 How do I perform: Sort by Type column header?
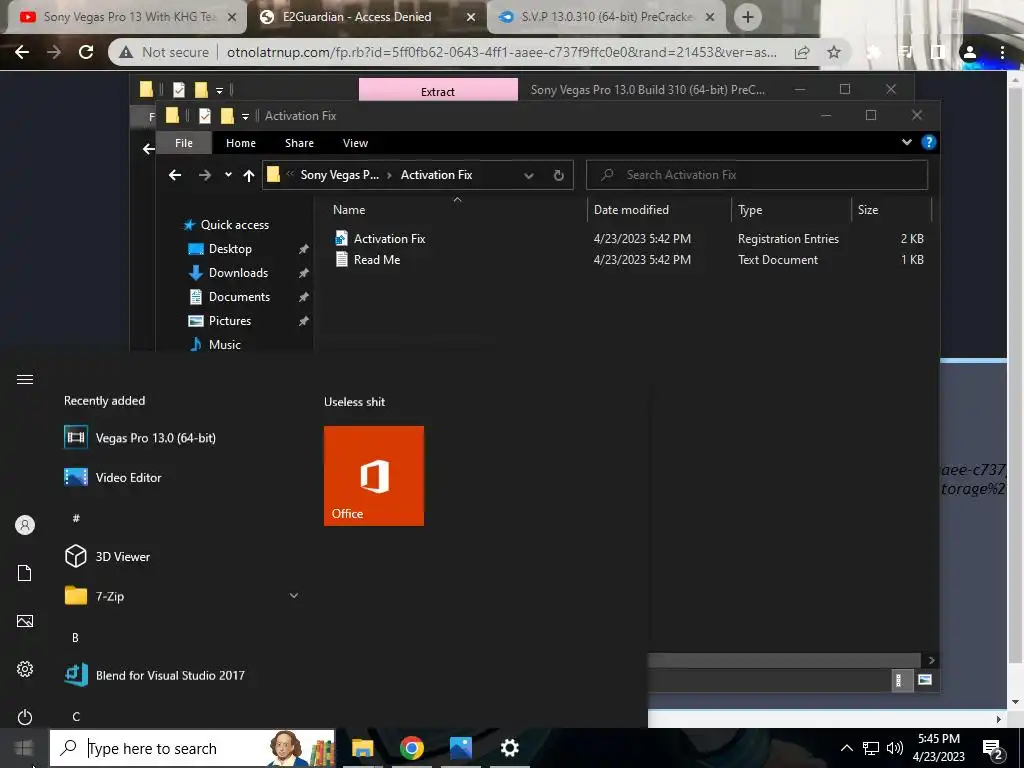(750, 210)
